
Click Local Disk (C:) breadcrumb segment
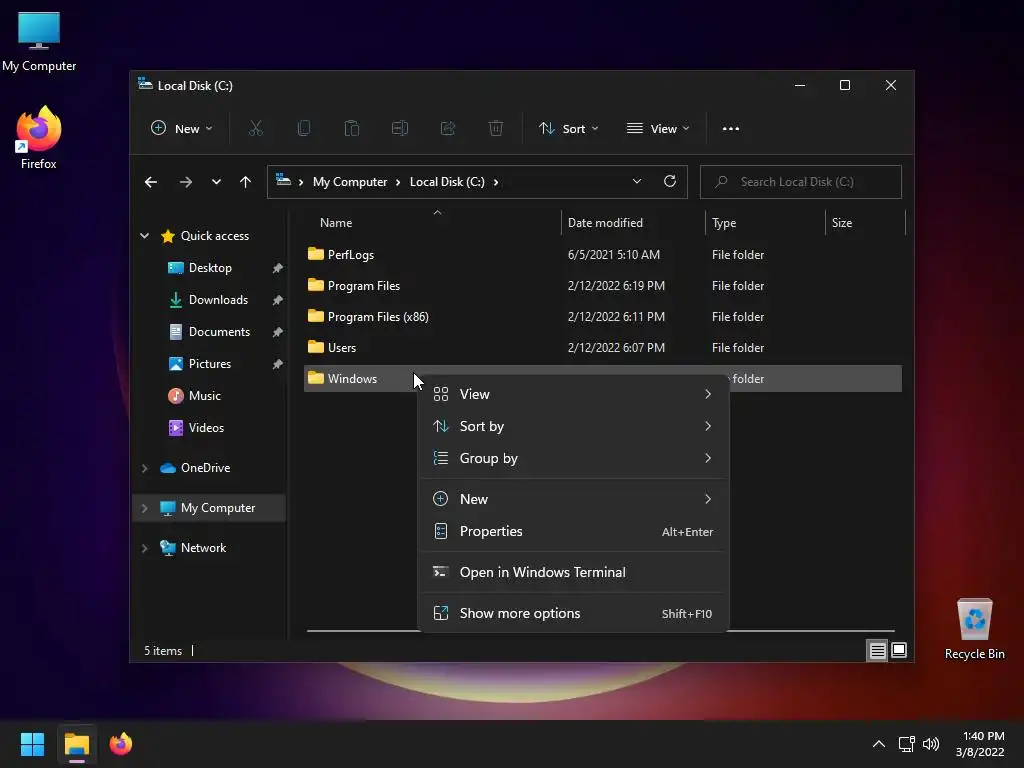[447, 182]
